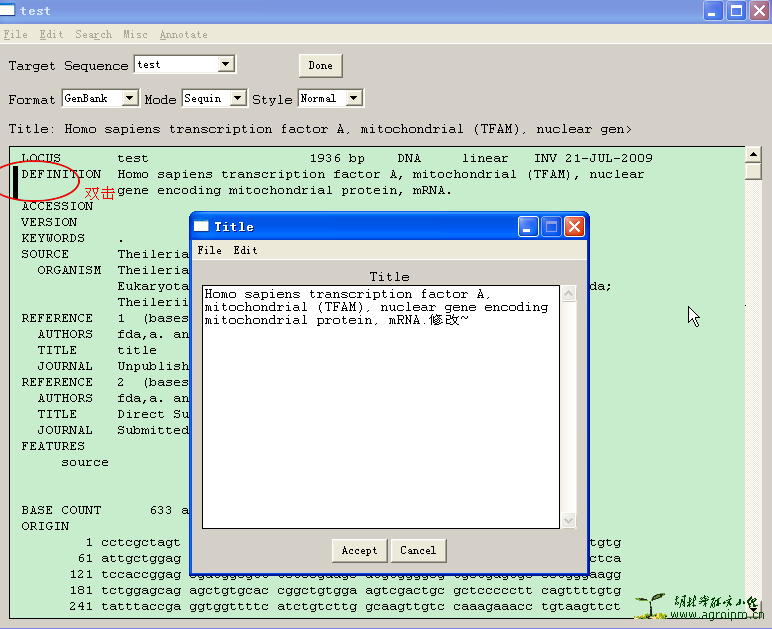Open File menu in Title dialog
The width and height of the screenshot is (772, 629).
point(209,250)
